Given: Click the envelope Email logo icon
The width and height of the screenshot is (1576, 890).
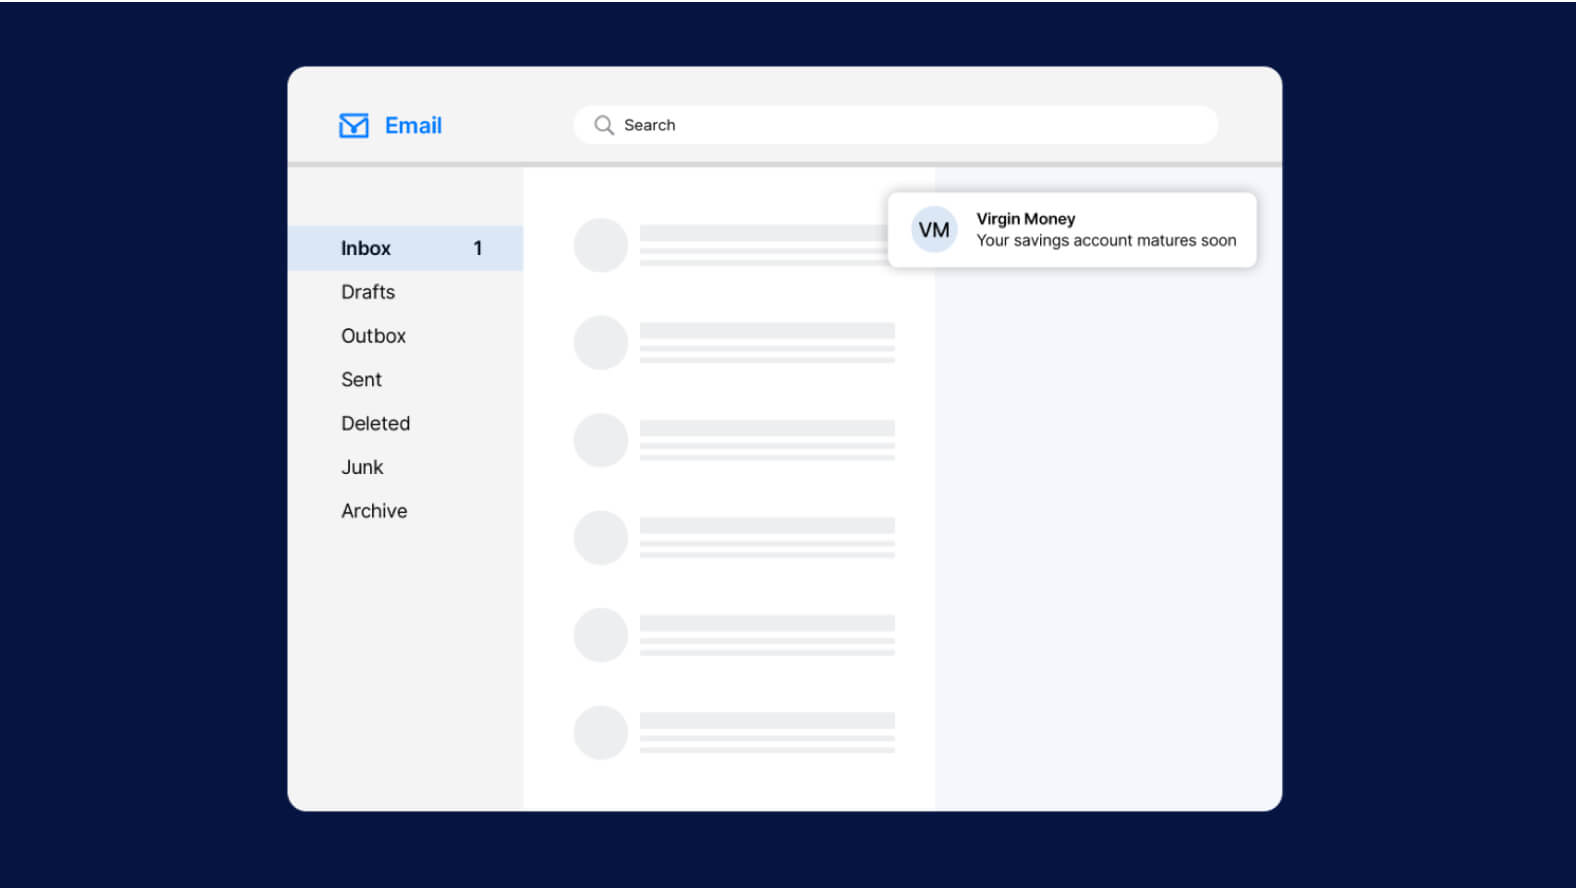Looking at the screenshot, I should click(354, 126).
